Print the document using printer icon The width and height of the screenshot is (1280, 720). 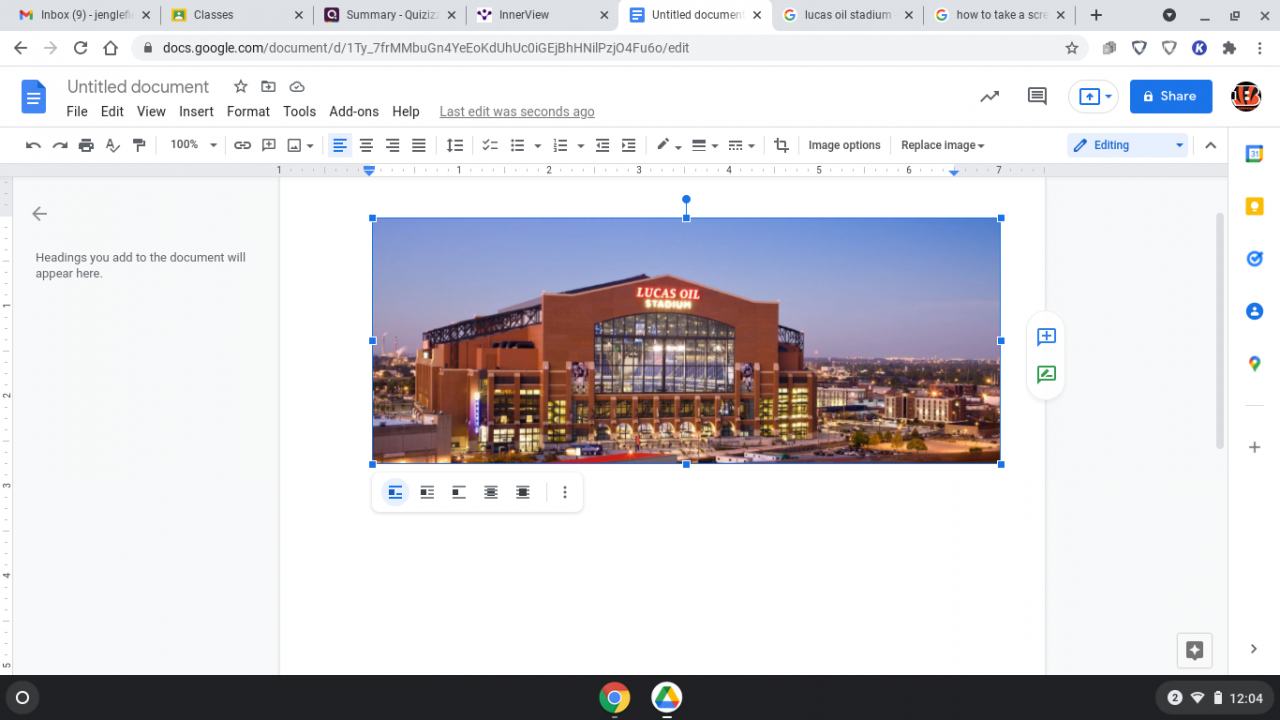click(x=86, y=145)
